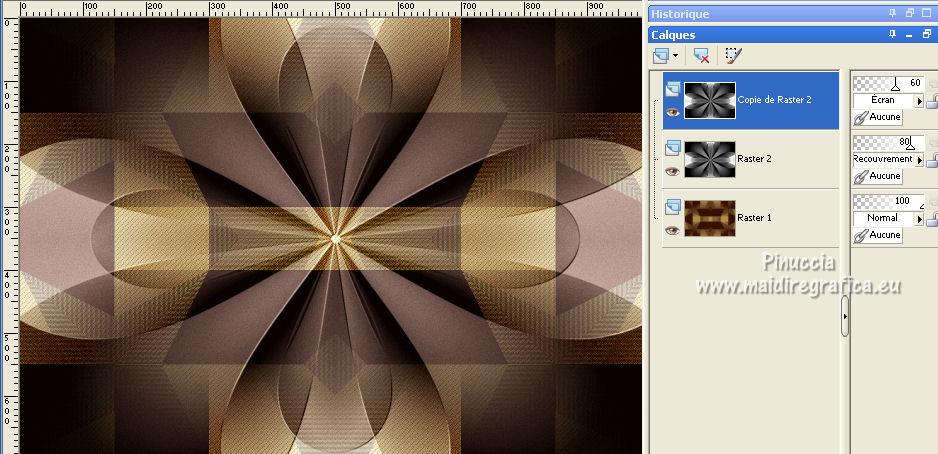Restore the Historique panel window
Screen dimensions: 938x454
[909, 13]
